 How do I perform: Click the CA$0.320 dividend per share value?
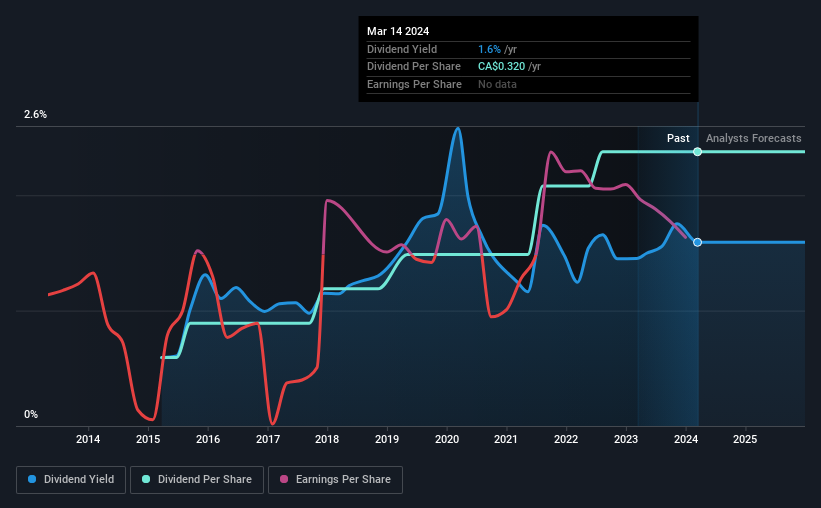[x=502, y=67]
